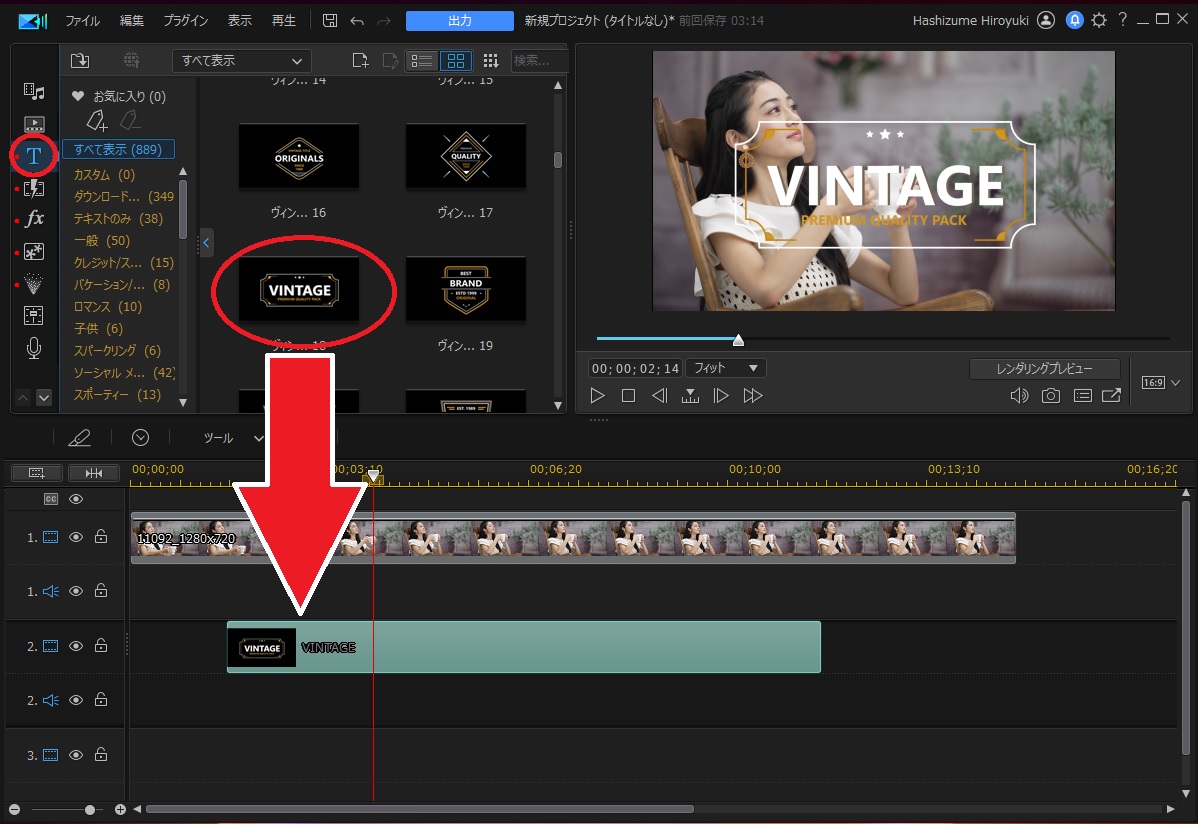Open the ファイル menu
This screenshot has width=1198, height=824.
click(x=82, y=20)
